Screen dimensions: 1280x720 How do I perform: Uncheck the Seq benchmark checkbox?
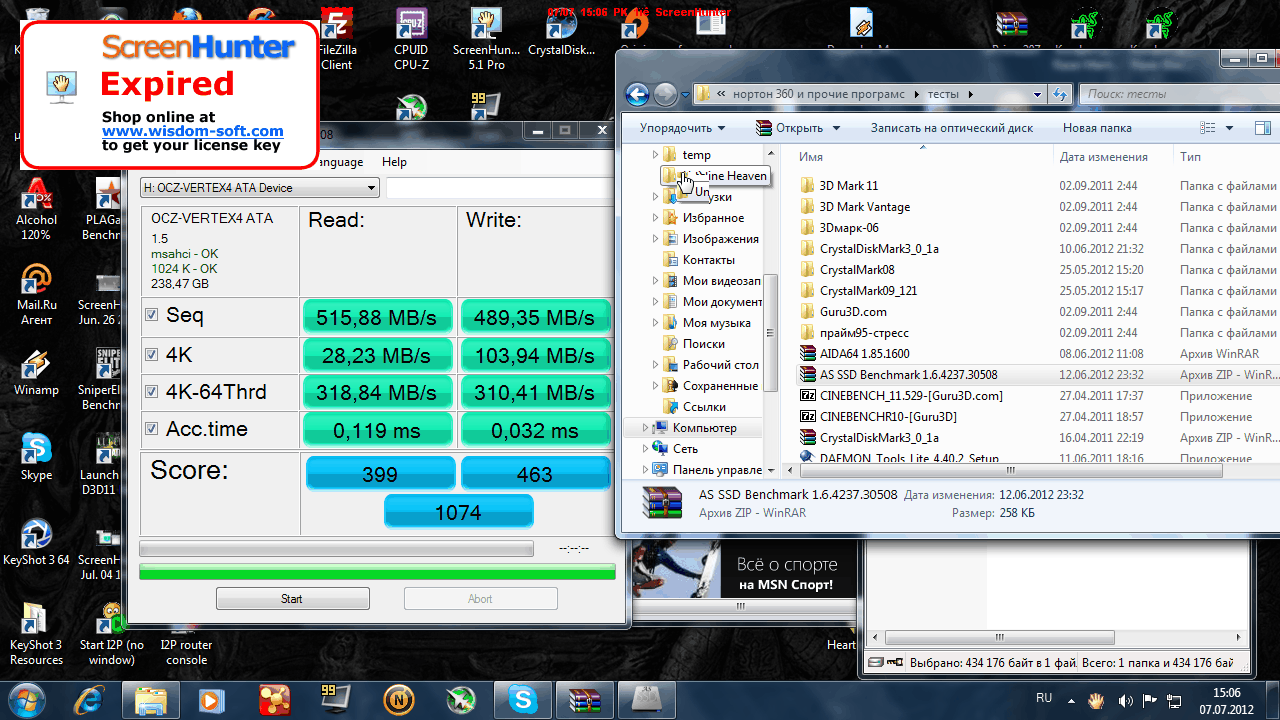point(152,315)
